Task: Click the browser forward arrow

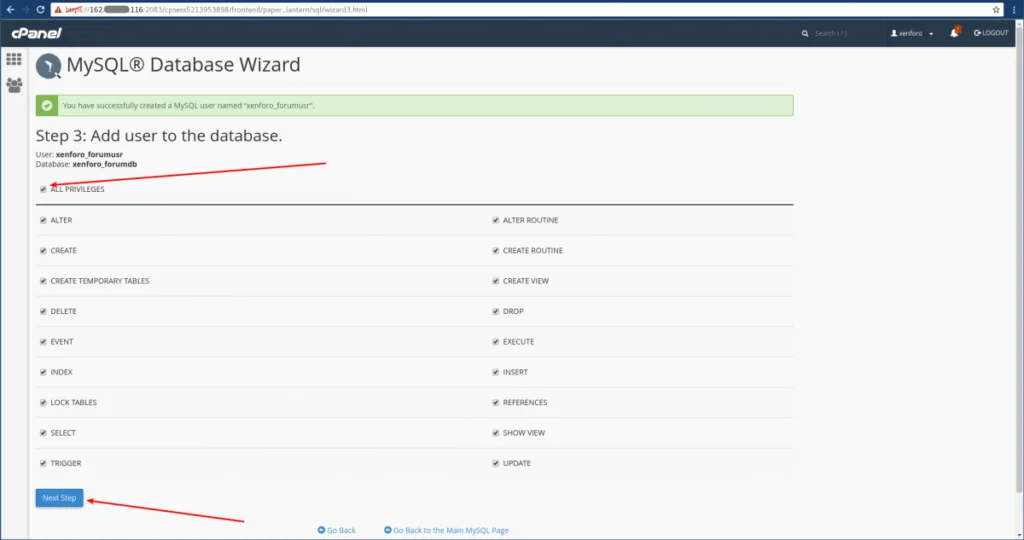Action: click(25, 9)
